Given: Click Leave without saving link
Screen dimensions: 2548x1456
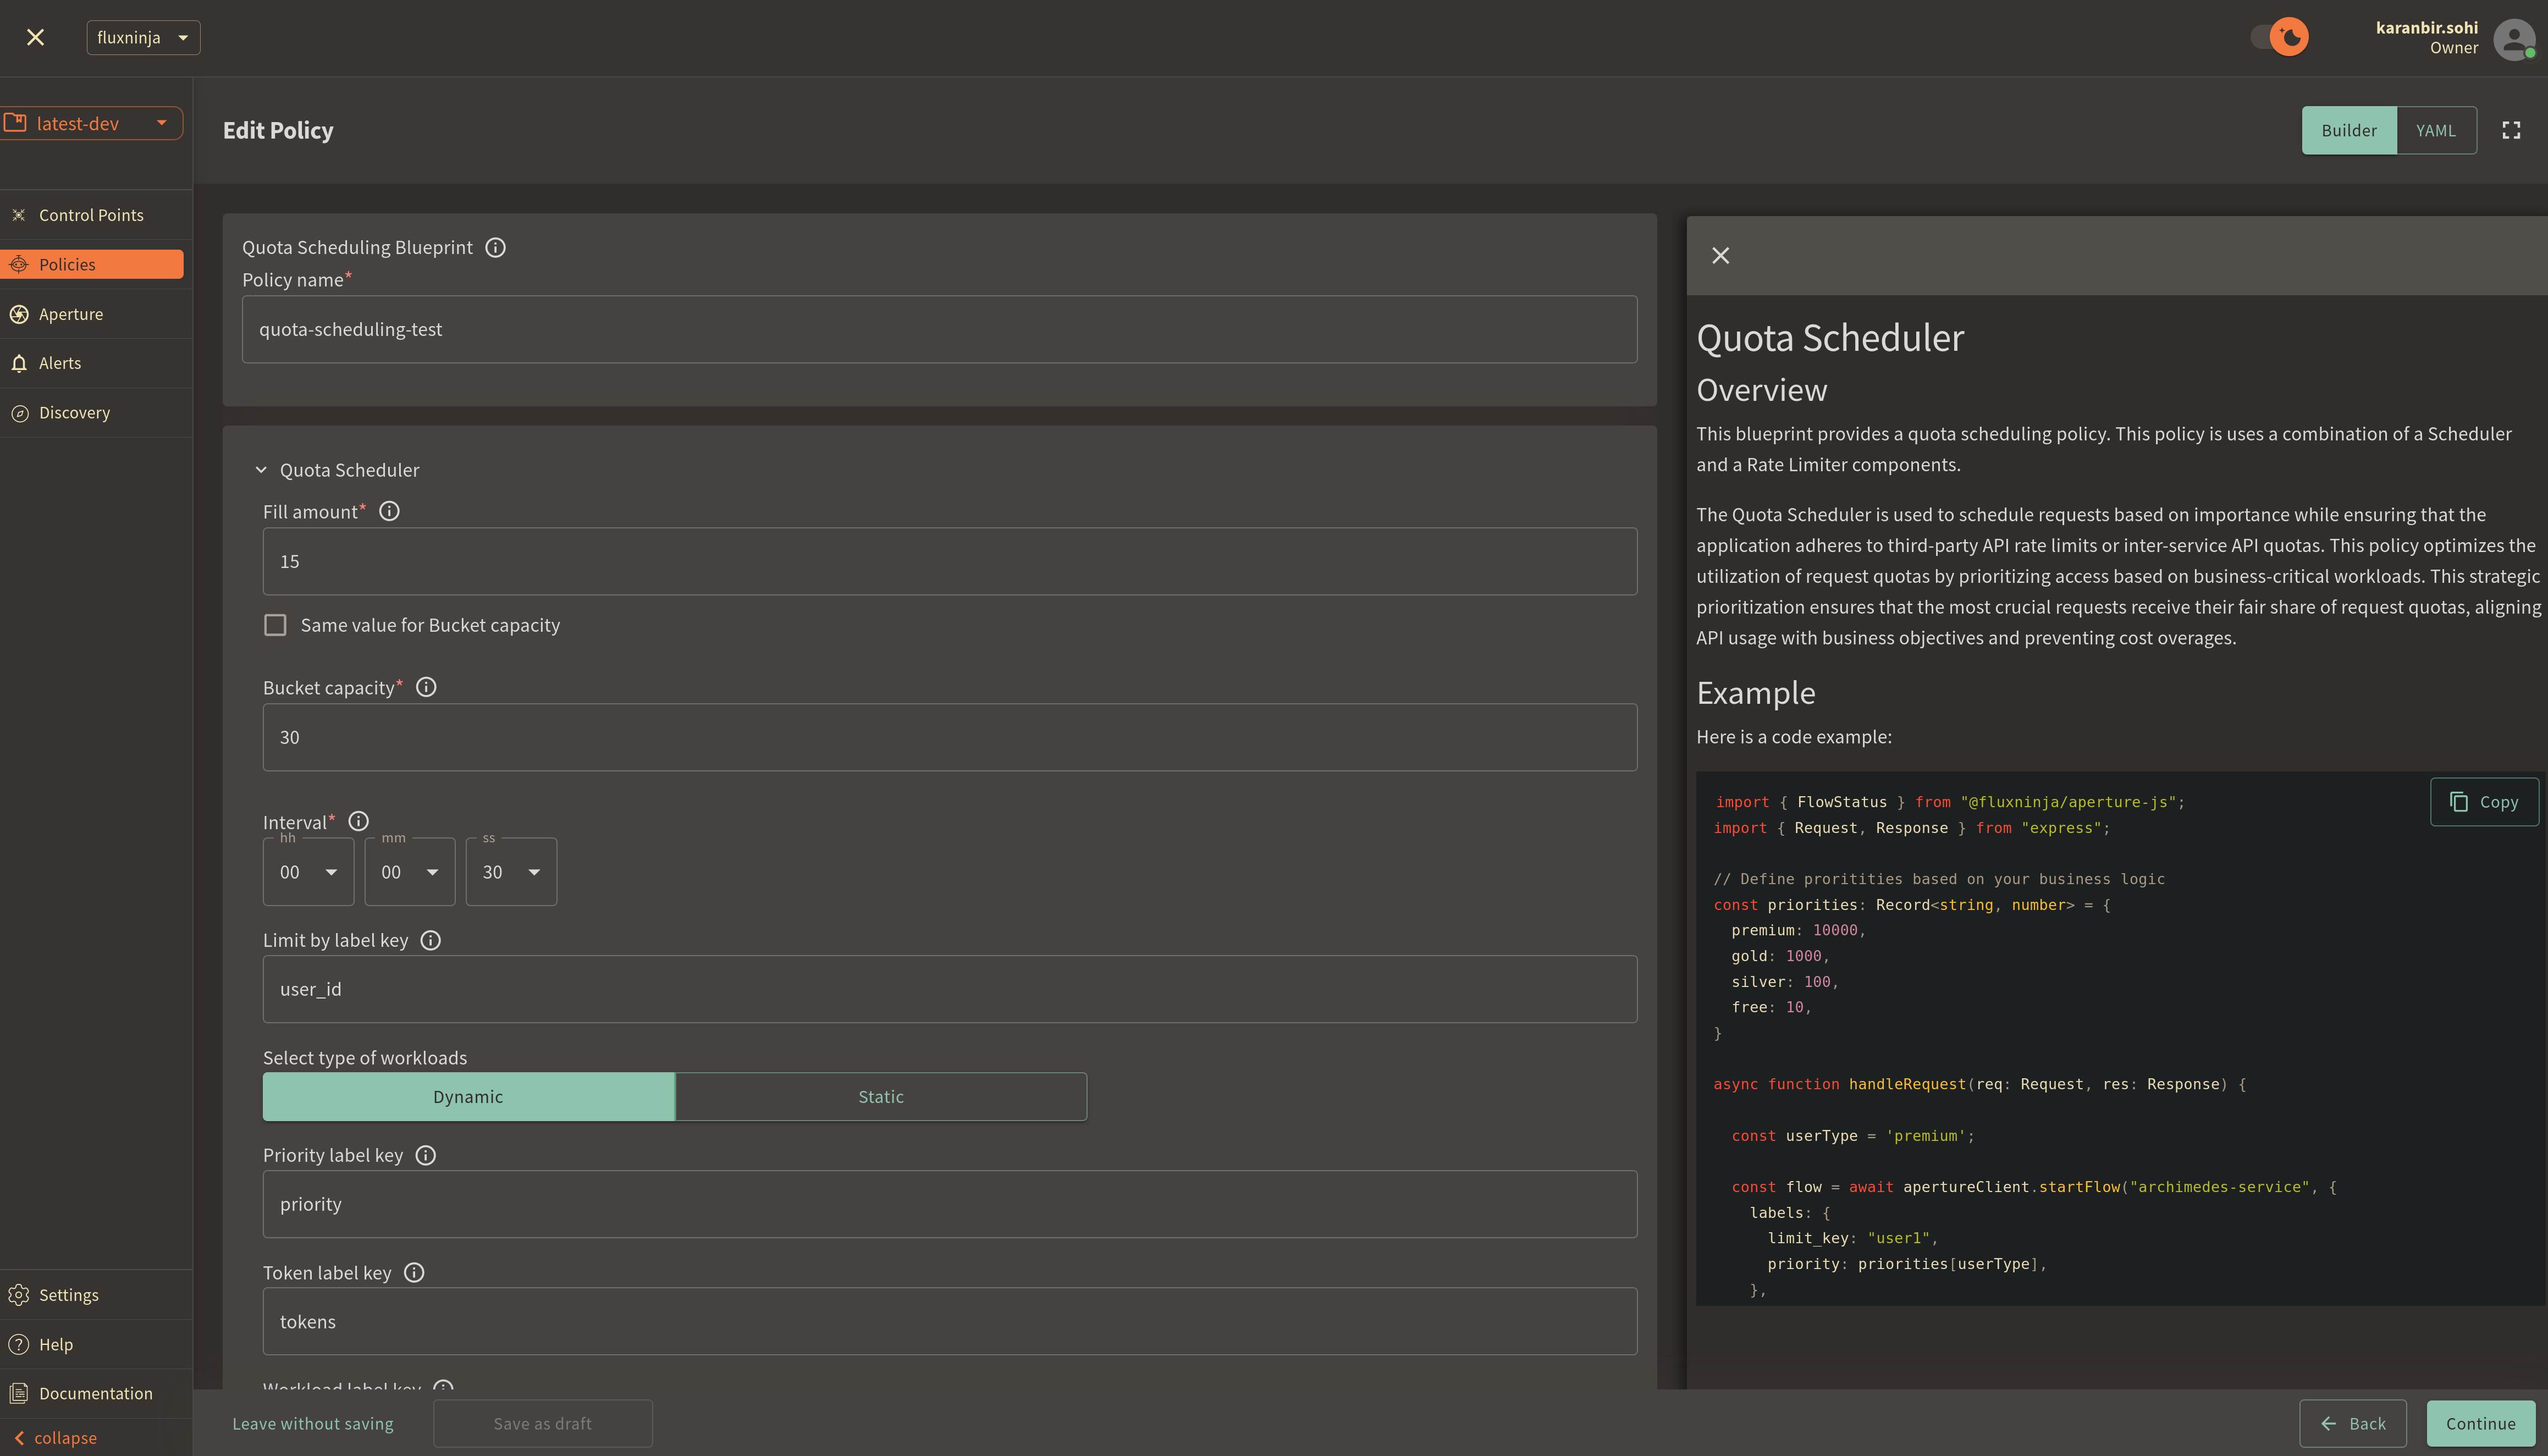Looking at the screenshot, I should click(313, 1423).
